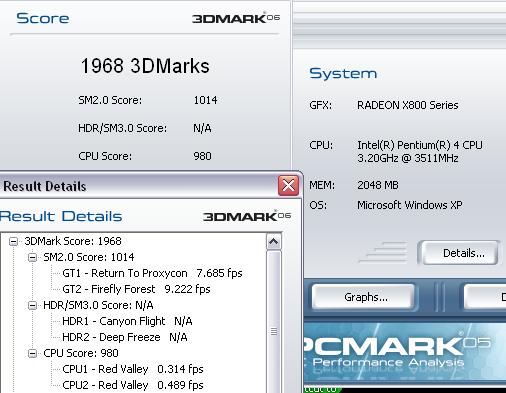Select HDR2 - Deep Freeze row

[125, 337]
